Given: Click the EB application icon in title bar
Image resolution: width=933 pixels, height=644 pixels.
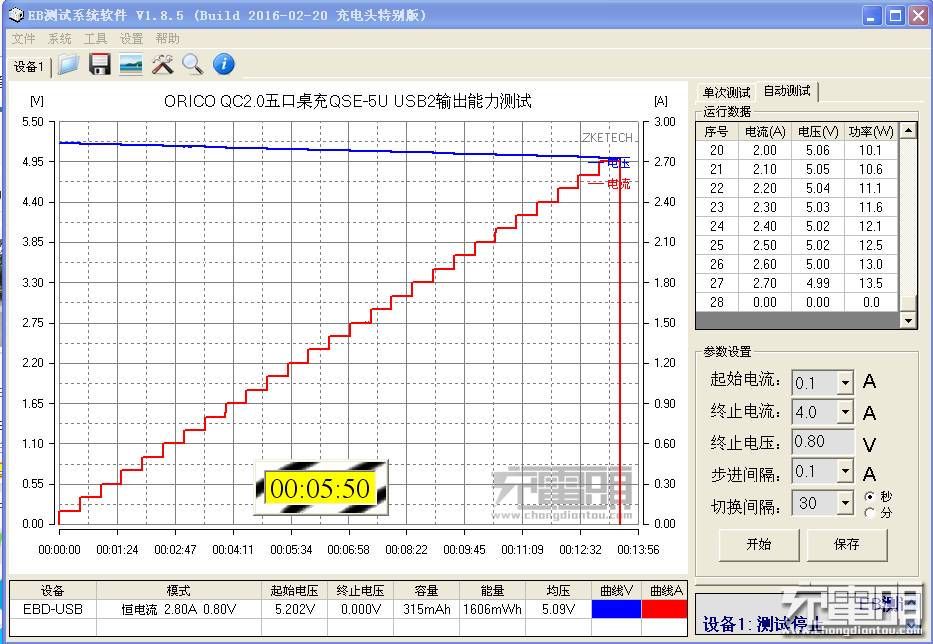Looking at the screenshot, I should tap(17, 15).
